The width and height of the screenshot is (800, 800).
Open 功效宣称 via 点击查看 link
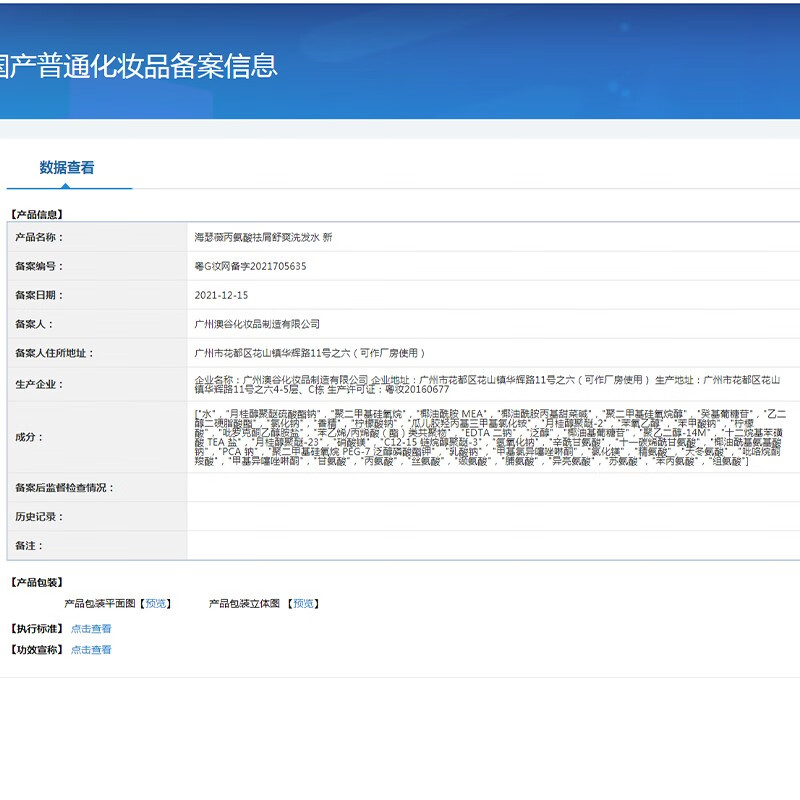coord(91,649)
